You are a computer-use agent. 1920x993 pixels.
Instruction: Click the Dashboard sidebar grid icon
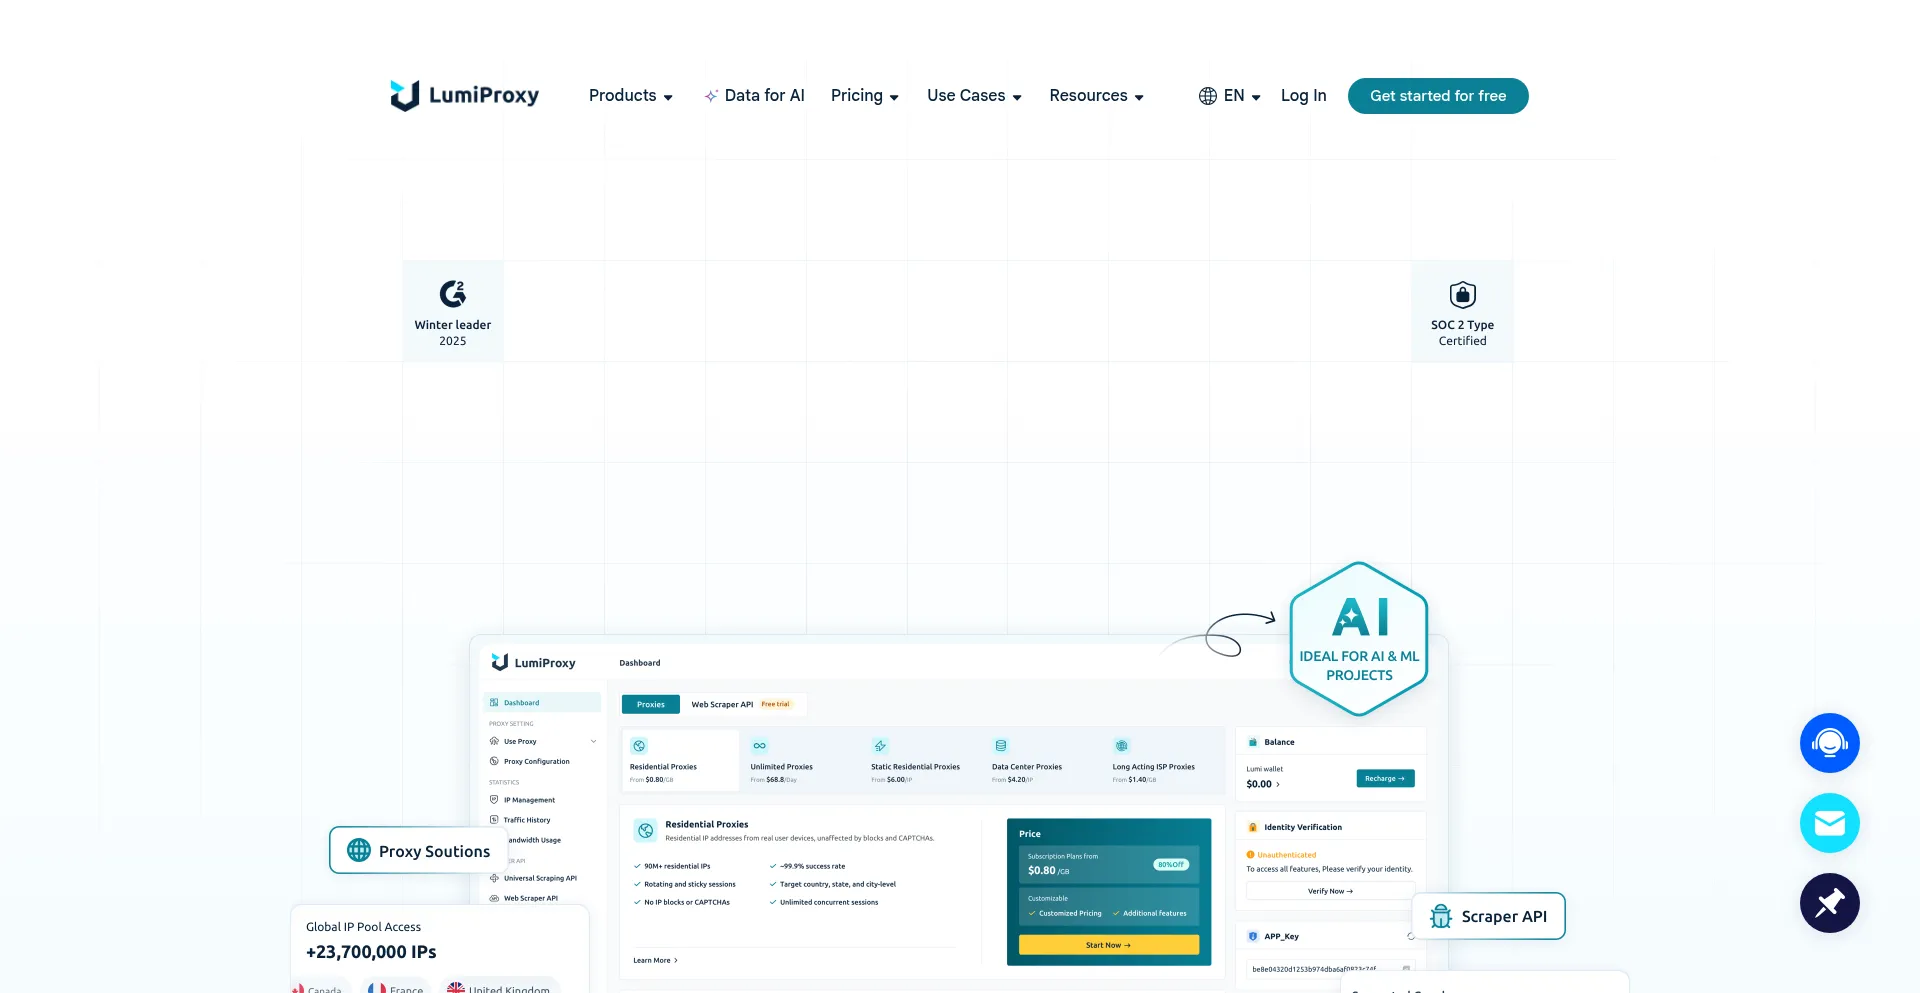tap(494, 703)
